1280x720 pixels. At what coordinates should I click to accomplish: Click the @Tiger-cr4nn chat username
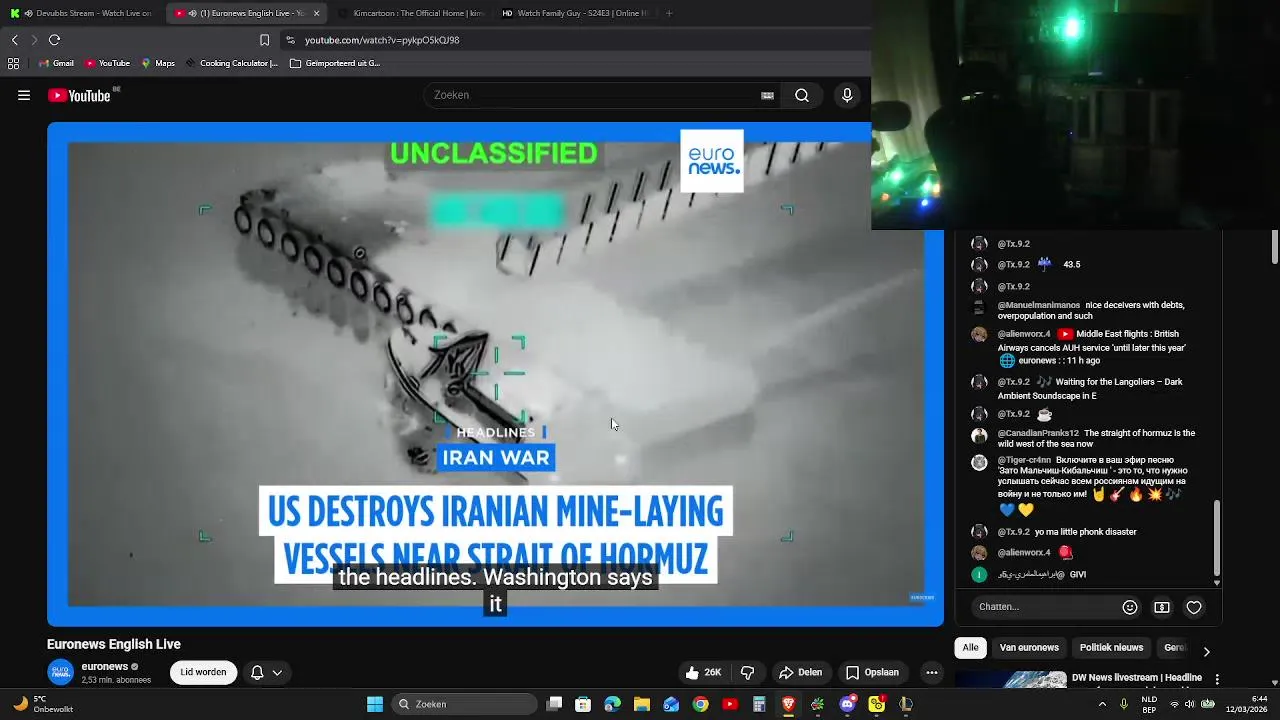pos(1024,461)
